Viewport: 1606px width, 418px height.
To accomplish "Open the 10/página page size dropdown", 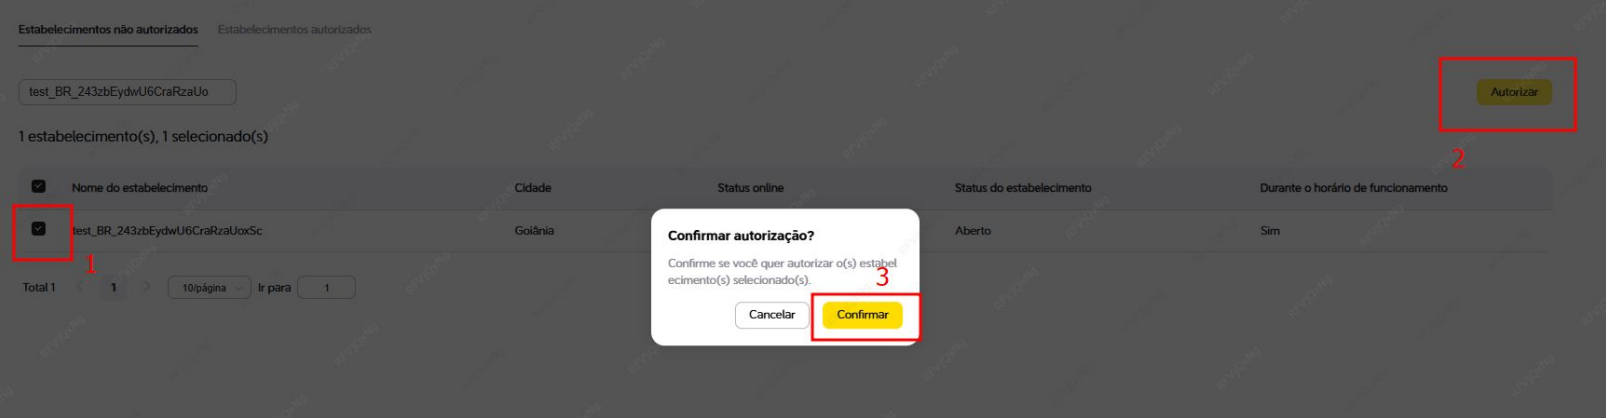I will pos(209,288).
